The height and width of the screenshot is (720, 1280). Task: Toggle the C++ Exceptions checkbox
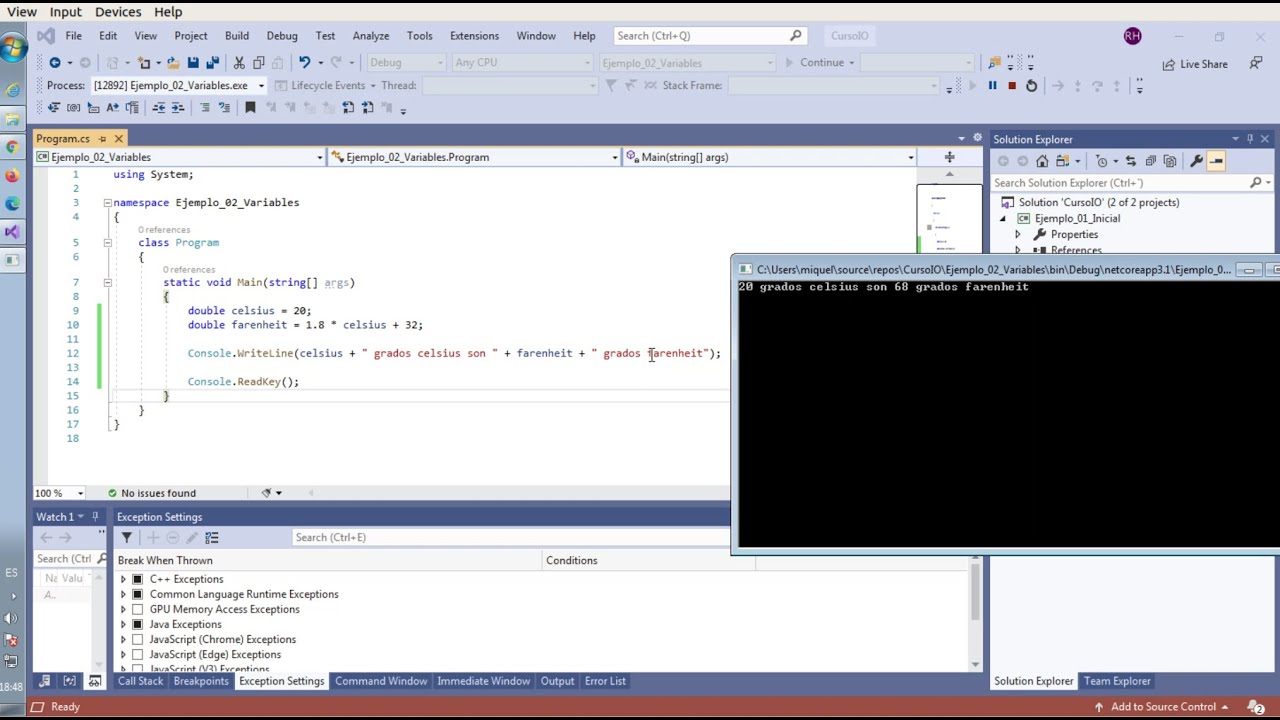click(x=138, y=580)
